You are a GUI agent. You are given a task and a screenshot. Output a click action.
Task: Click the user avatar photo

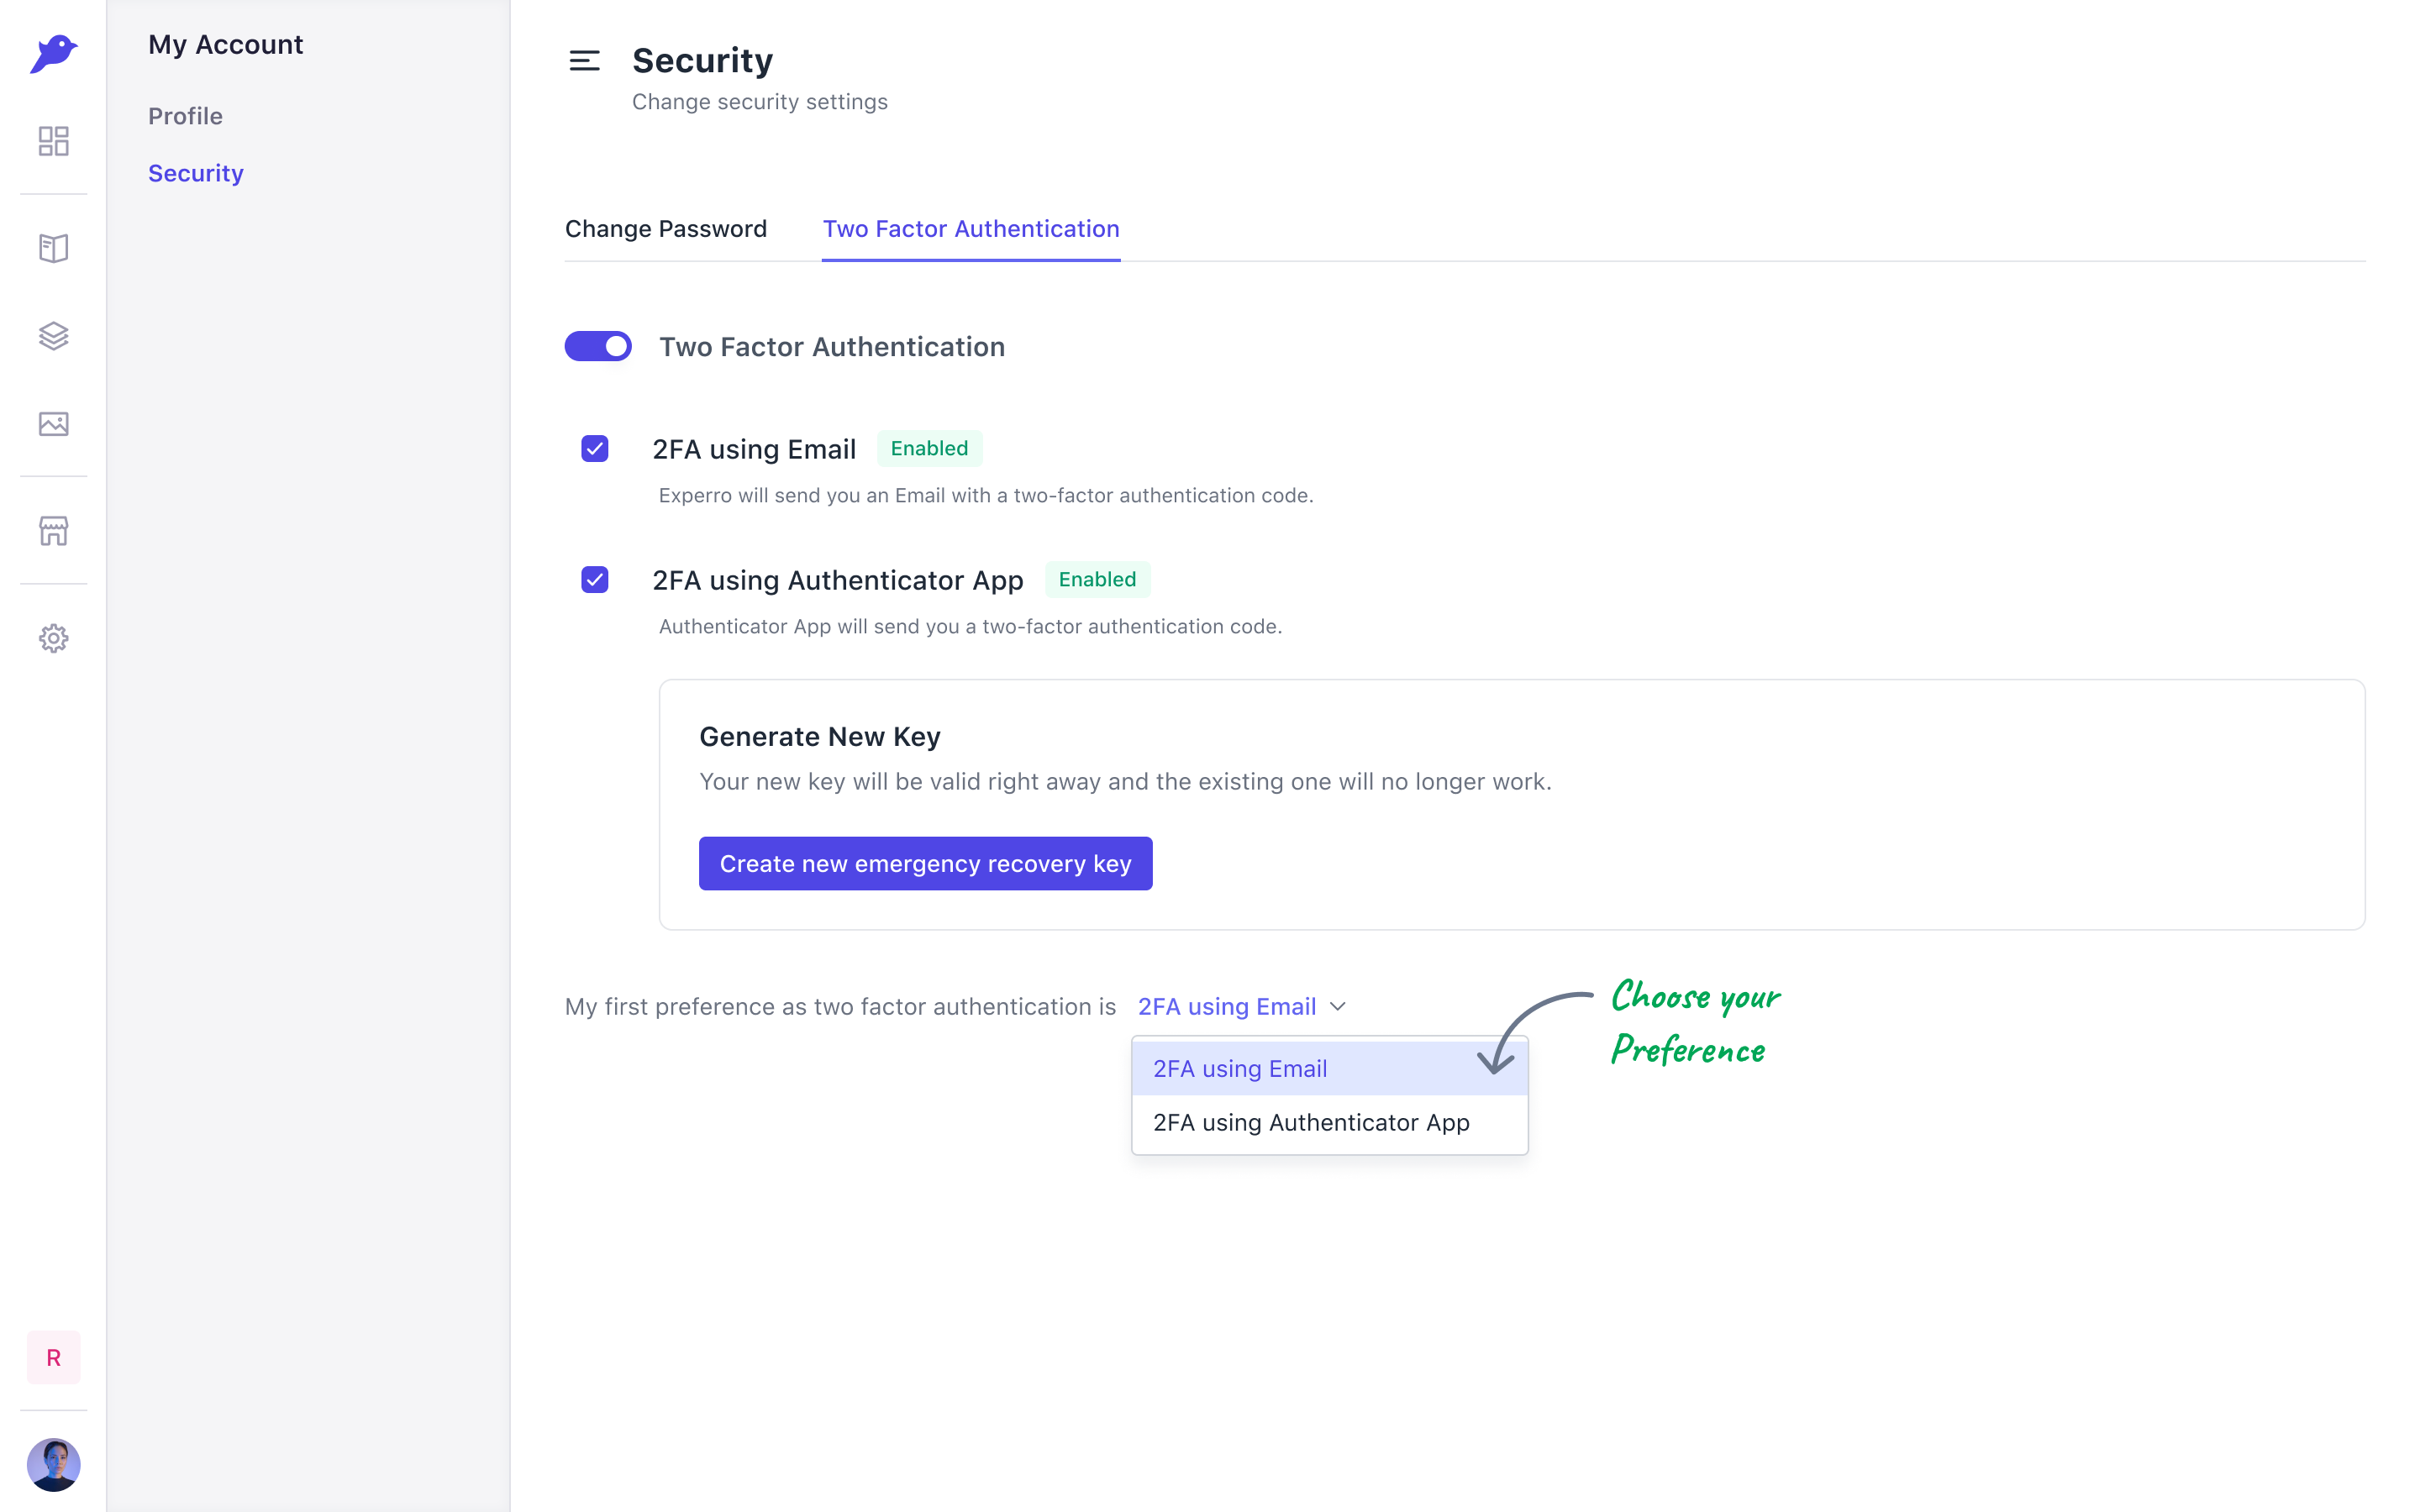coord(54,1465)
